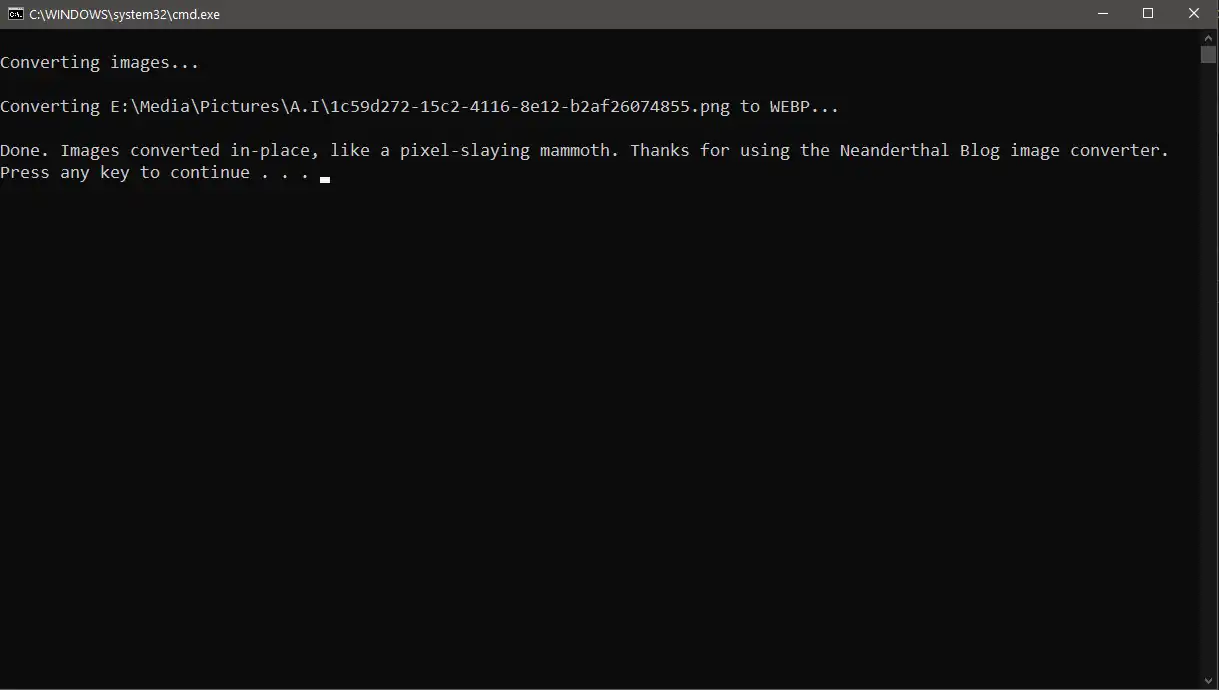
Task: Click the blinking cursor after the prompt
Action: [325, 180]
